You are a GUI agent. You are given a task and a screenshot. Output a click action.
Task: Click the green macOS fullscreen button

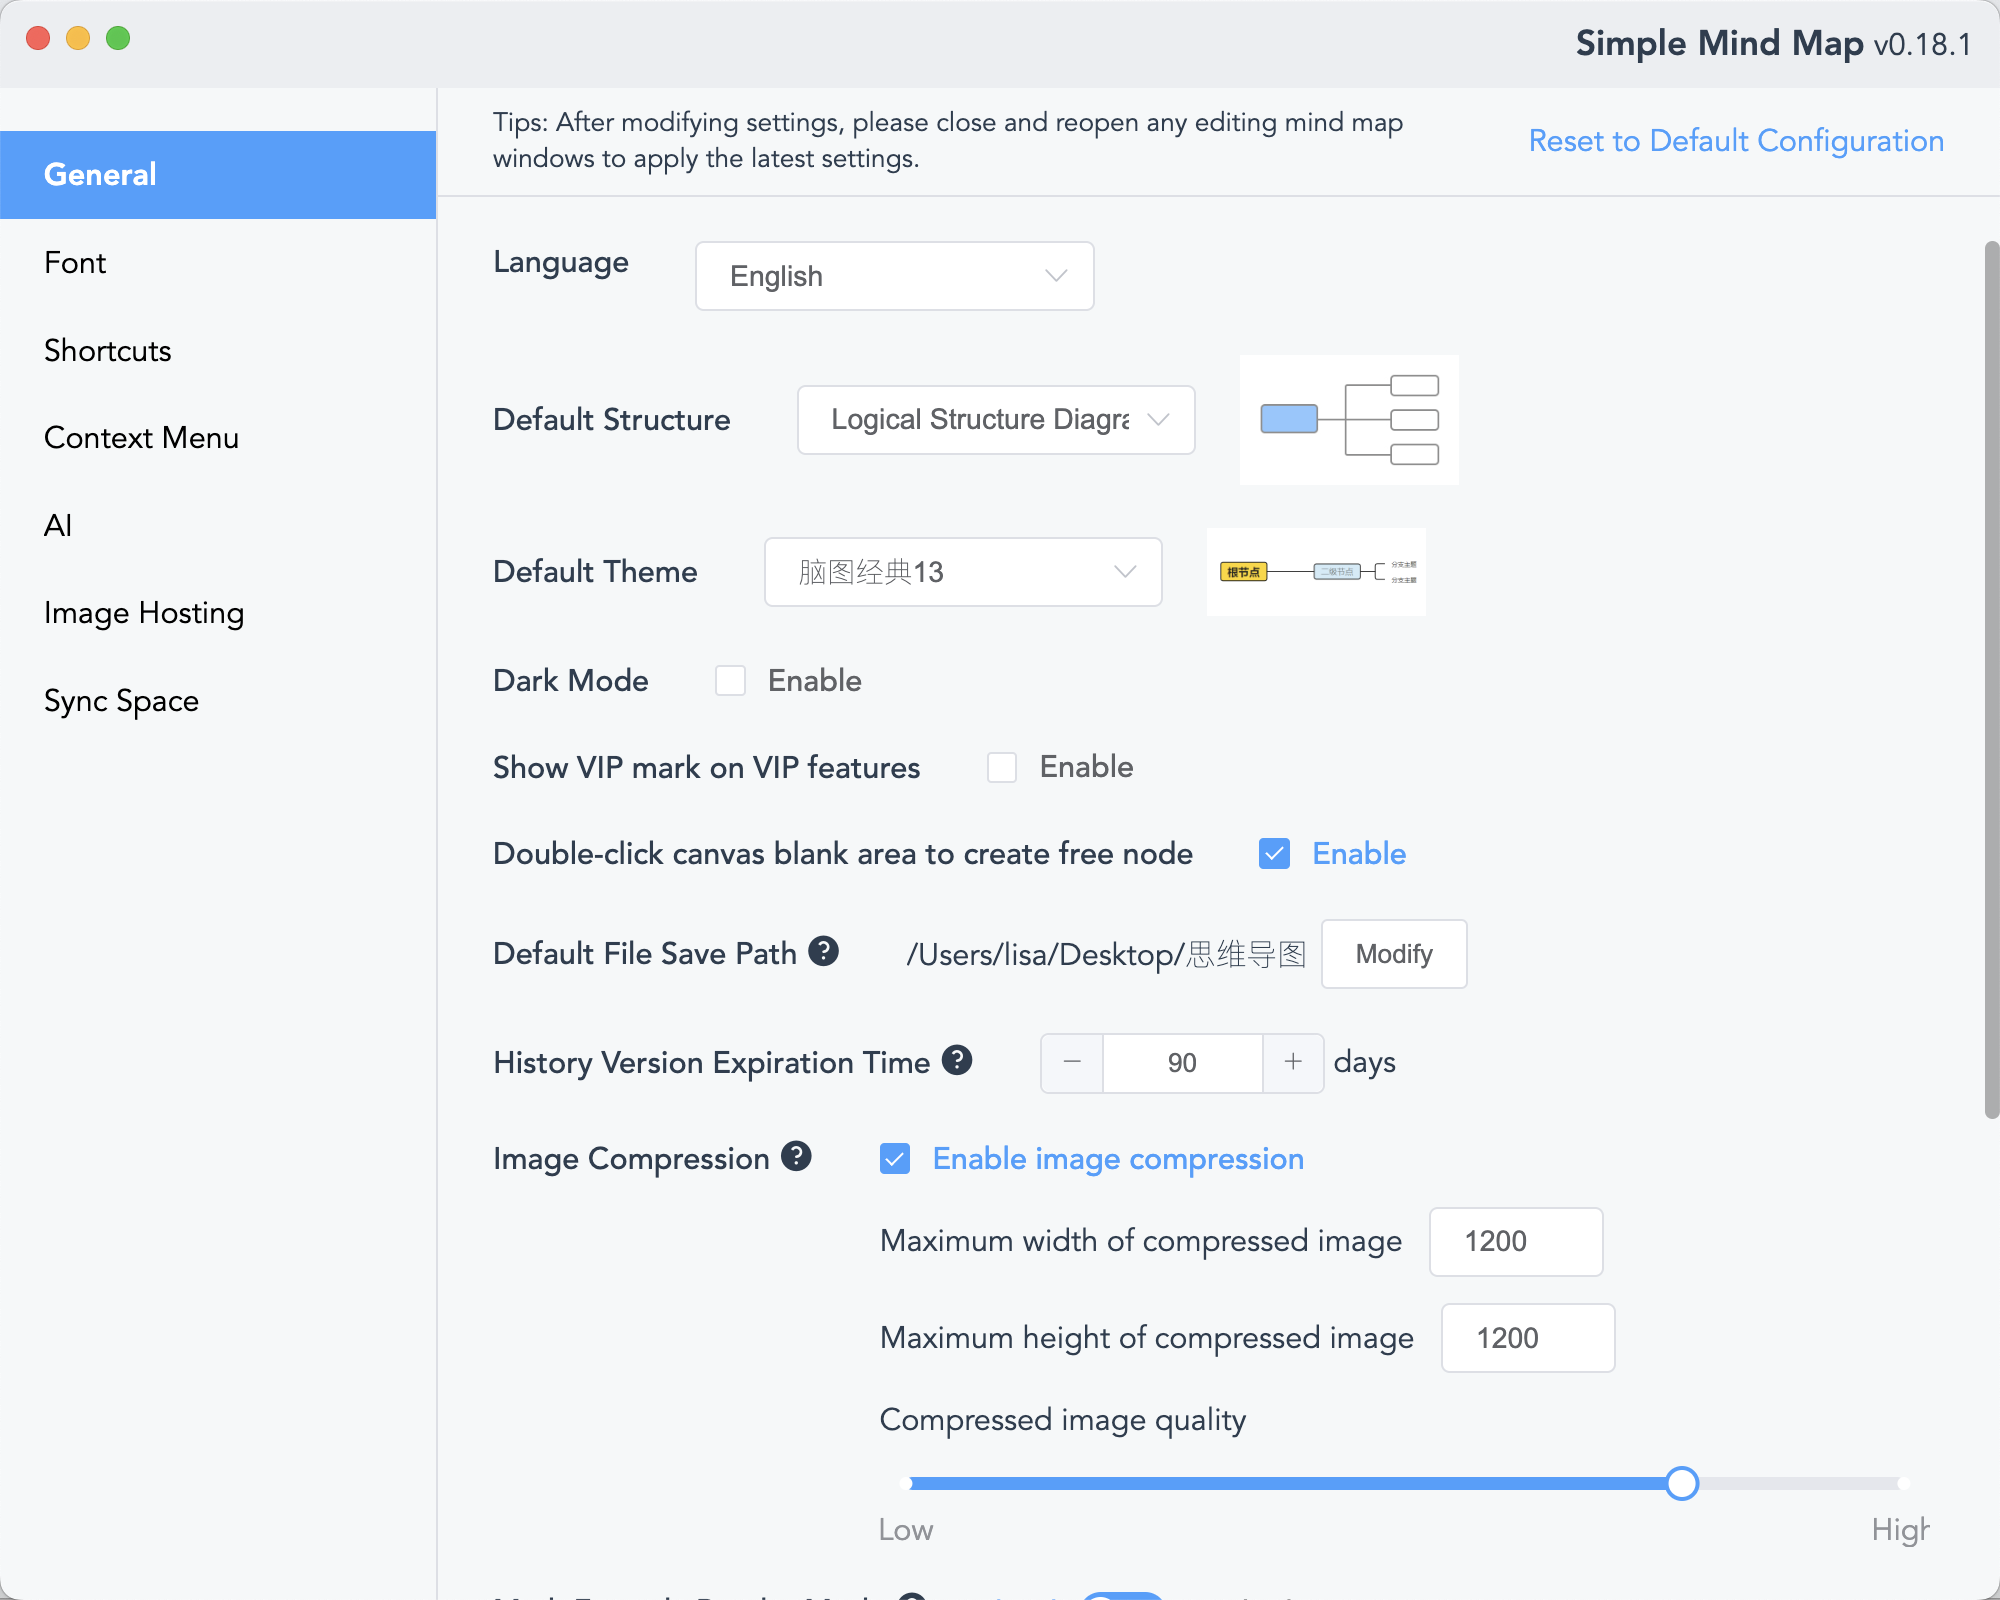coord(118,38)
